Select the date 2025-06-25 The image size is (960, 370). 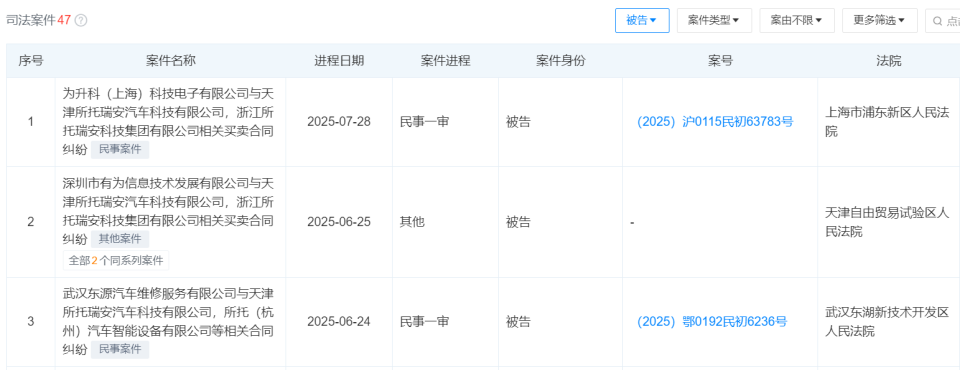click(339, 222)
